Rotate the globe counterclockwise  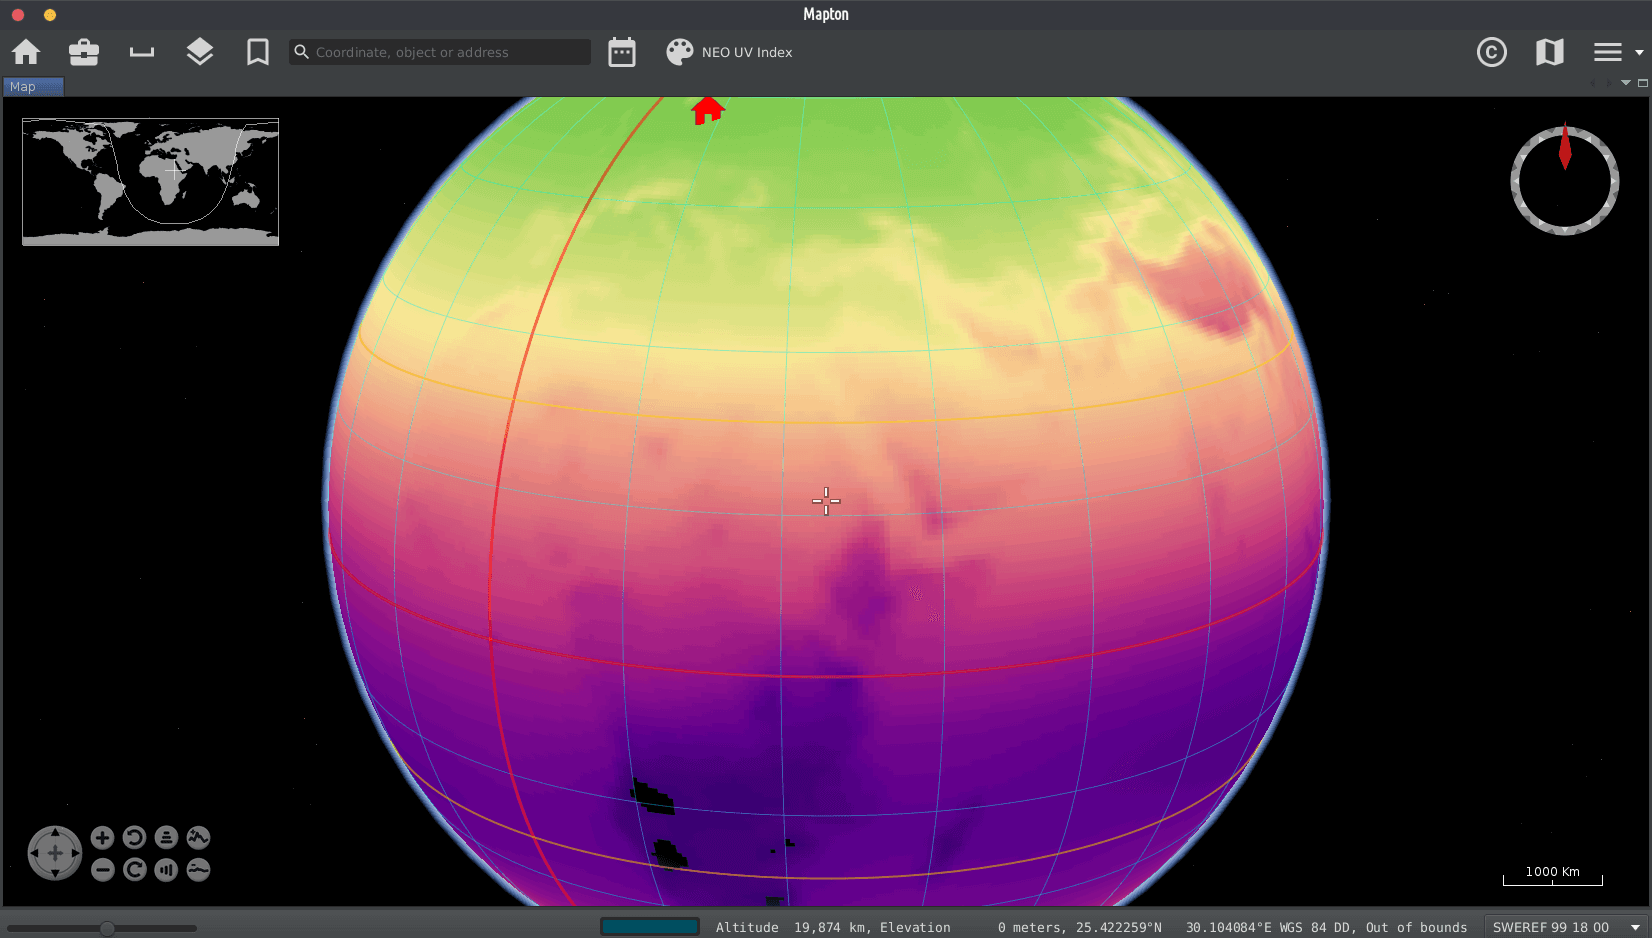pyautogui.click(x=134, y=838)
